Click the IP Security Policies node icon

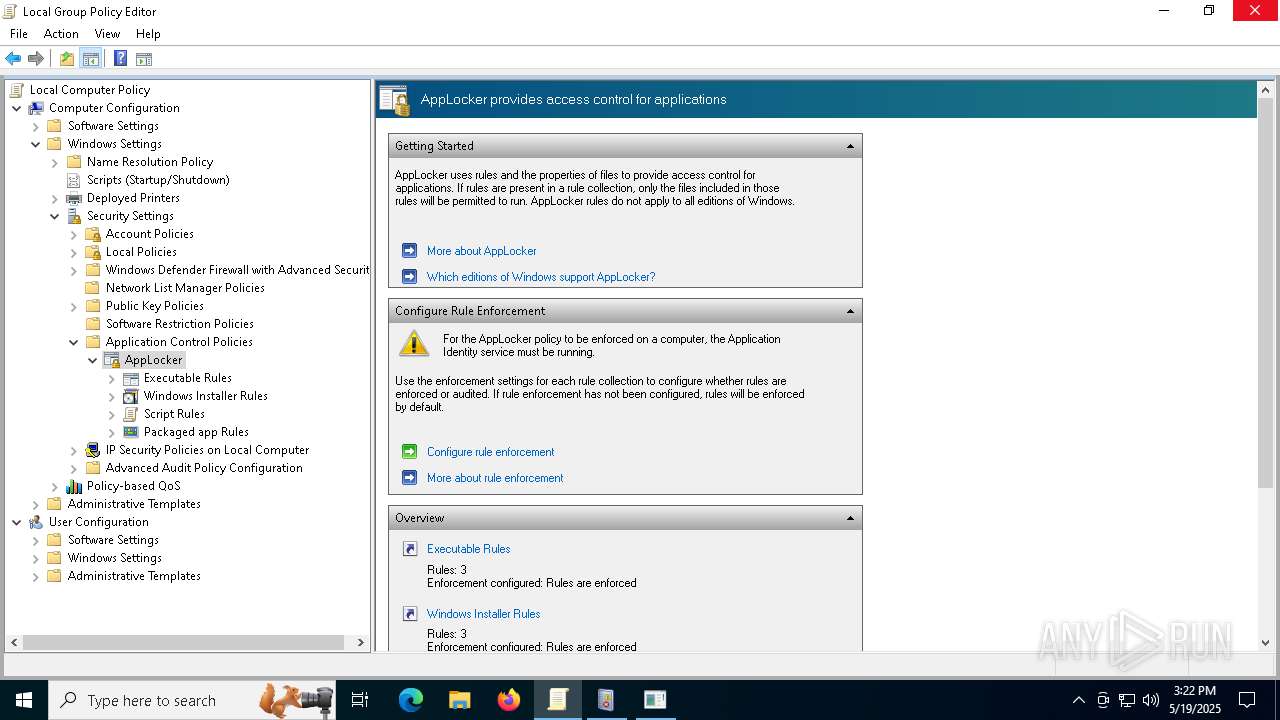(x=93, y=450)
